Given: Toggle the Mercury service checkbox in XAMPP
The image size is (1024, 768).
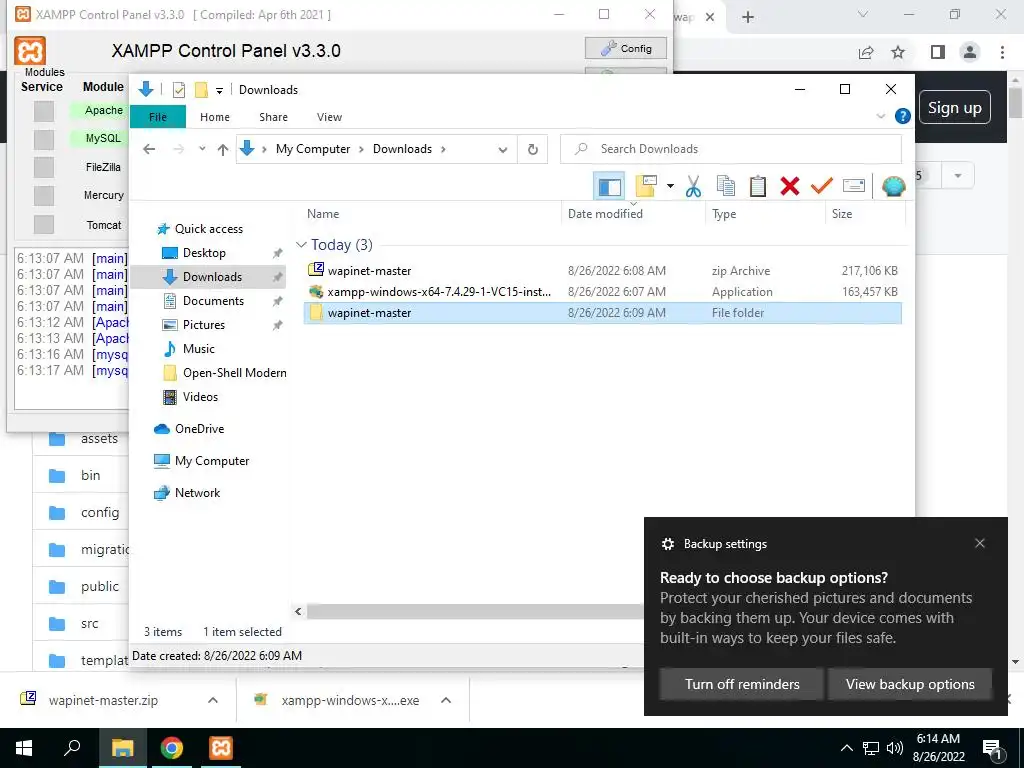Looking at the screenshot, I should click(x=44, y=195).
